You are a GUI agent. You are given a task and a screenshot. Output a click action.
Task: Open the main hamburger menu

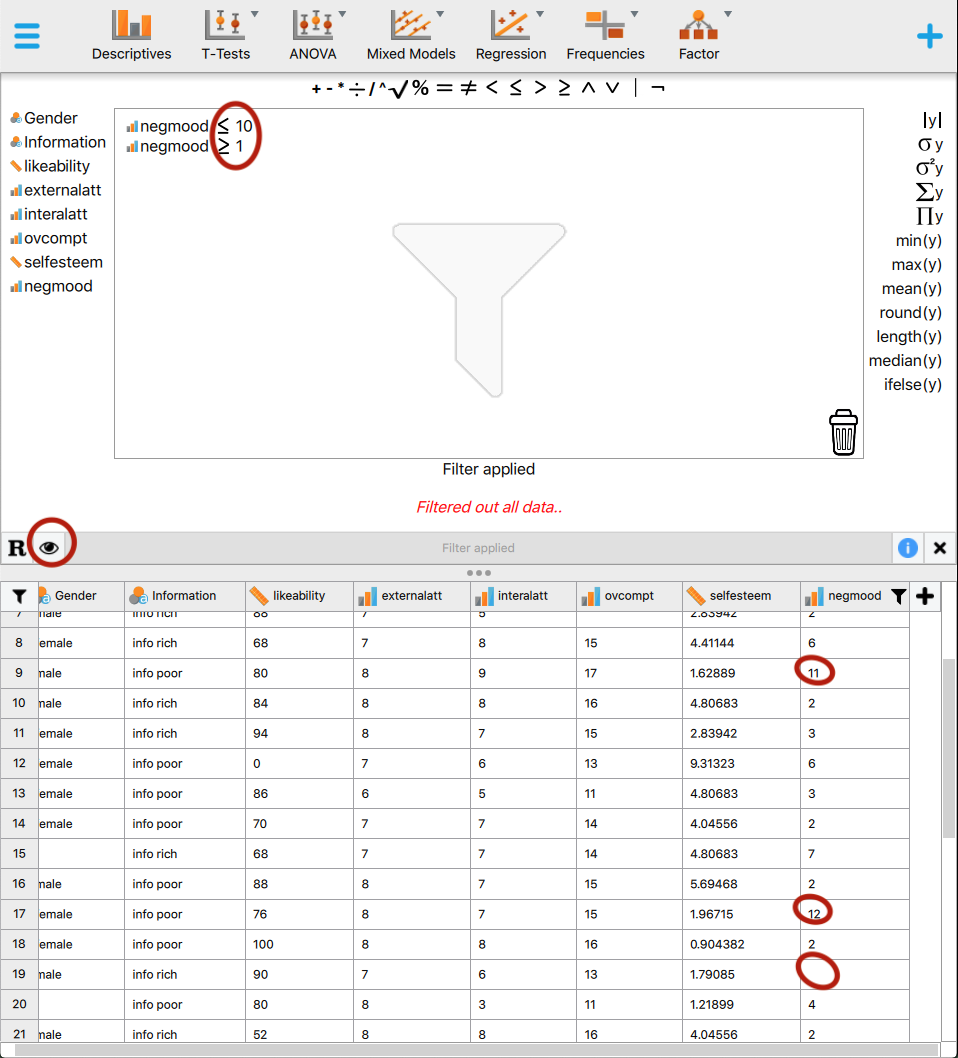[x=26, y=35]
